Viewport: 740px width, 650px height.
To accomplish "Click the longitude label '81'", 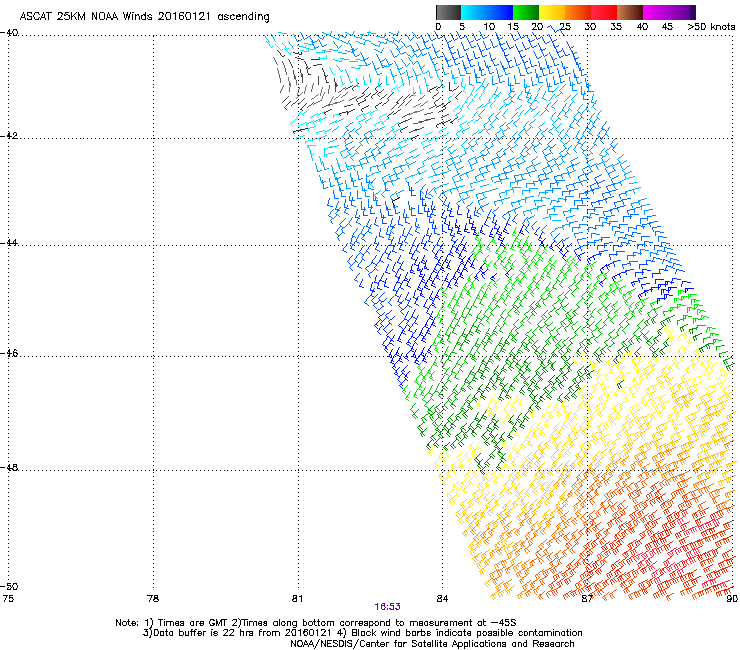I will (x=297, y=599).
